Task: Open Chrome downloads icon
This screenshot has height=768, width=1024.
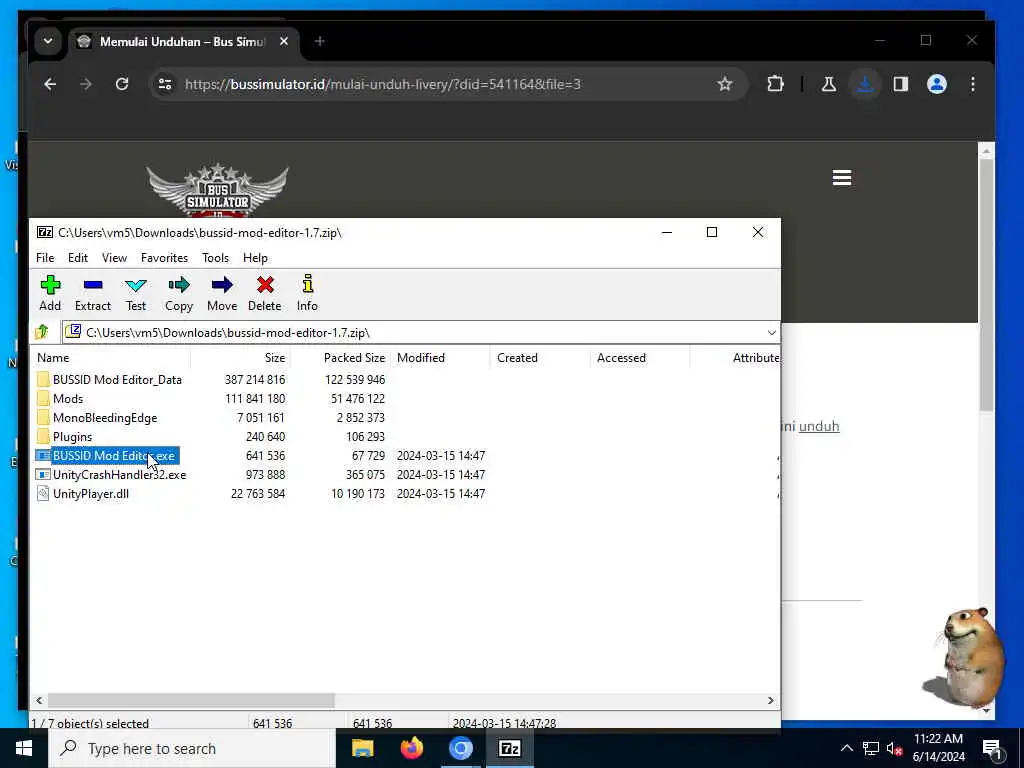Action: click(865, 84)
